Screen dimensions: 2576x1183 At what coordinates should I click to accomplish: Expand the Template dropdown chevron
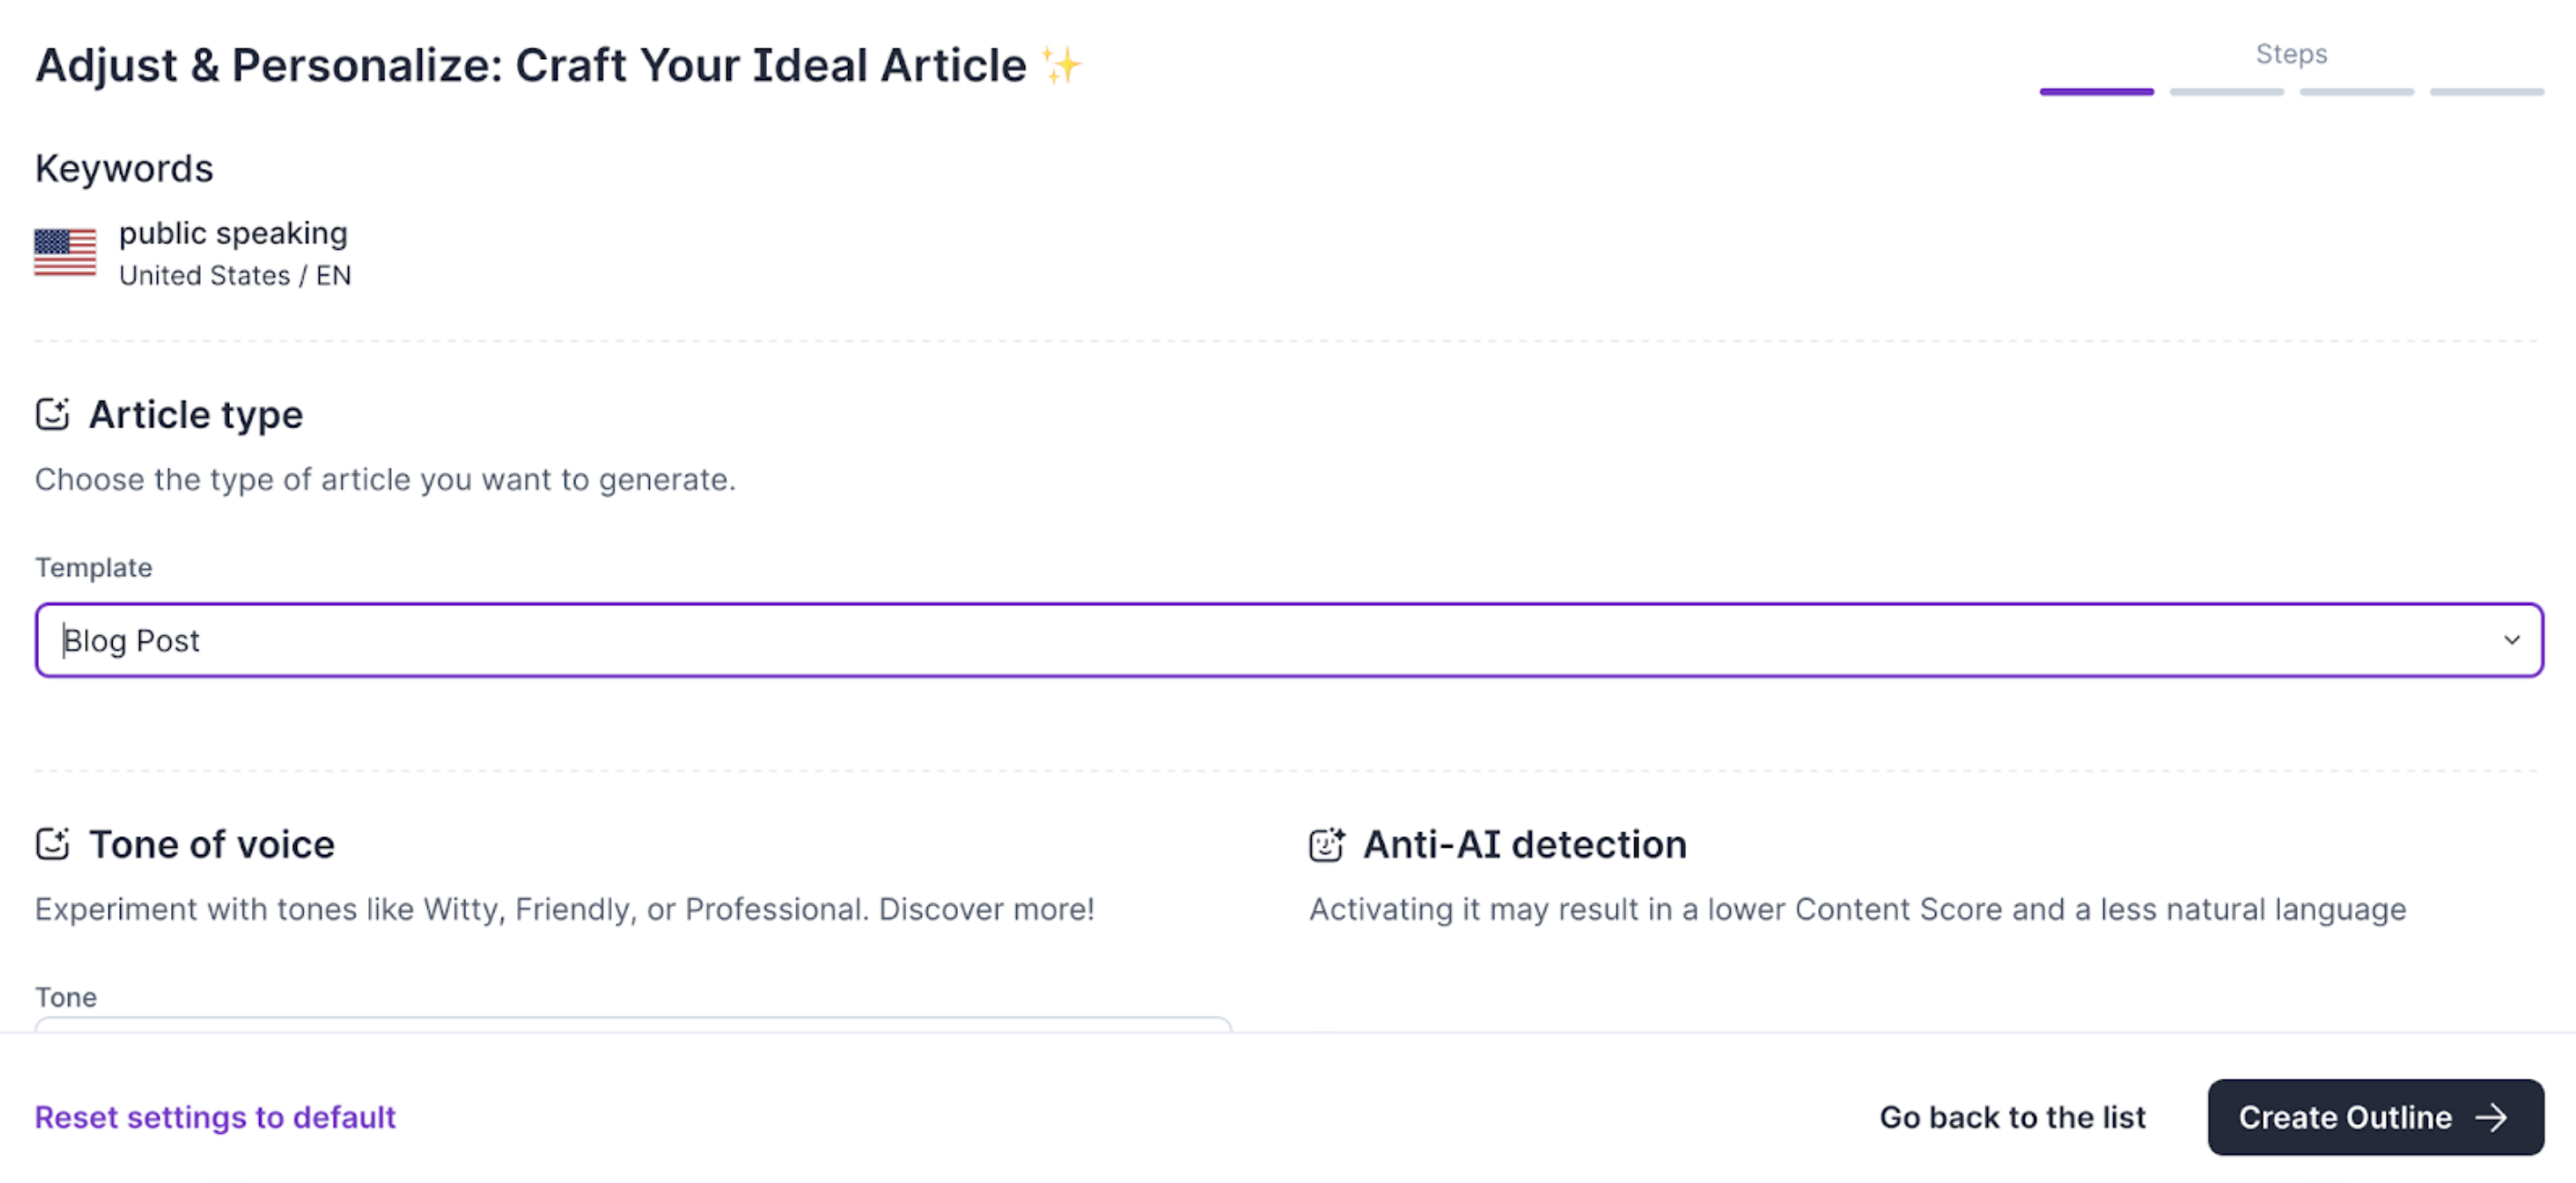tap(2511, 640)
